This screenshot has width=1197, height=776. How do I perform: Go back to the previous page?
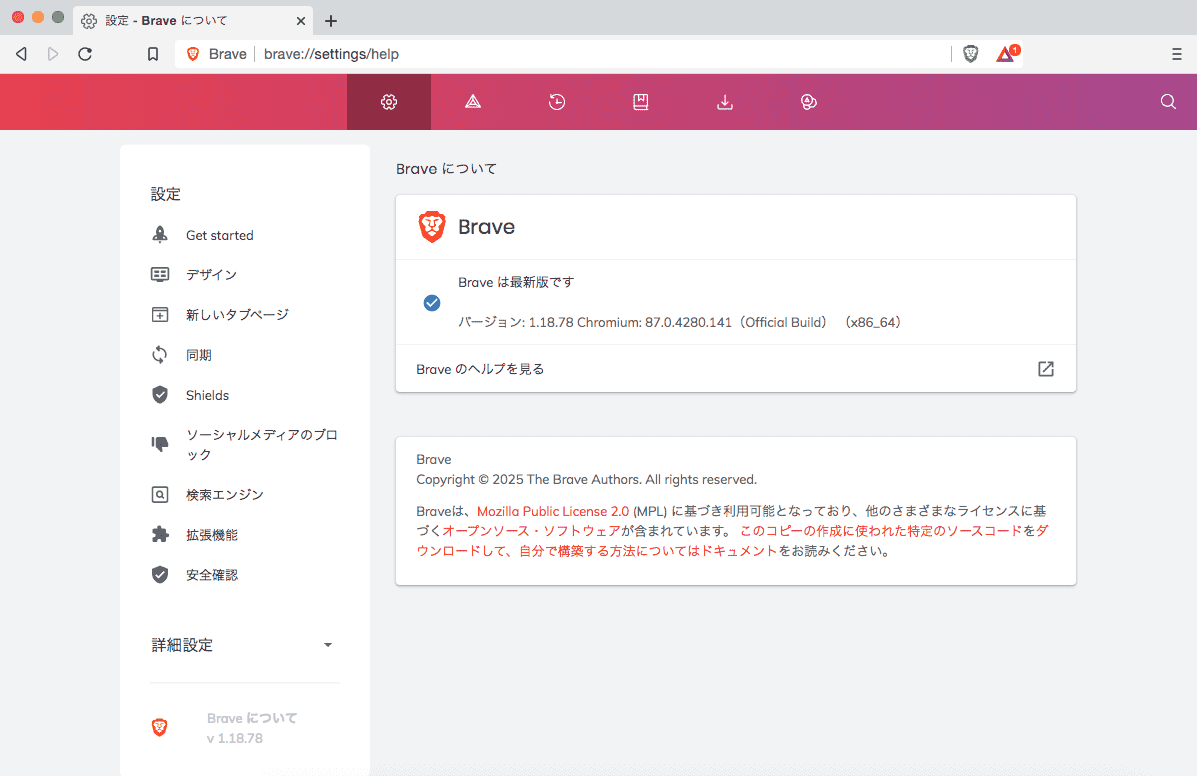pos(21,54)
